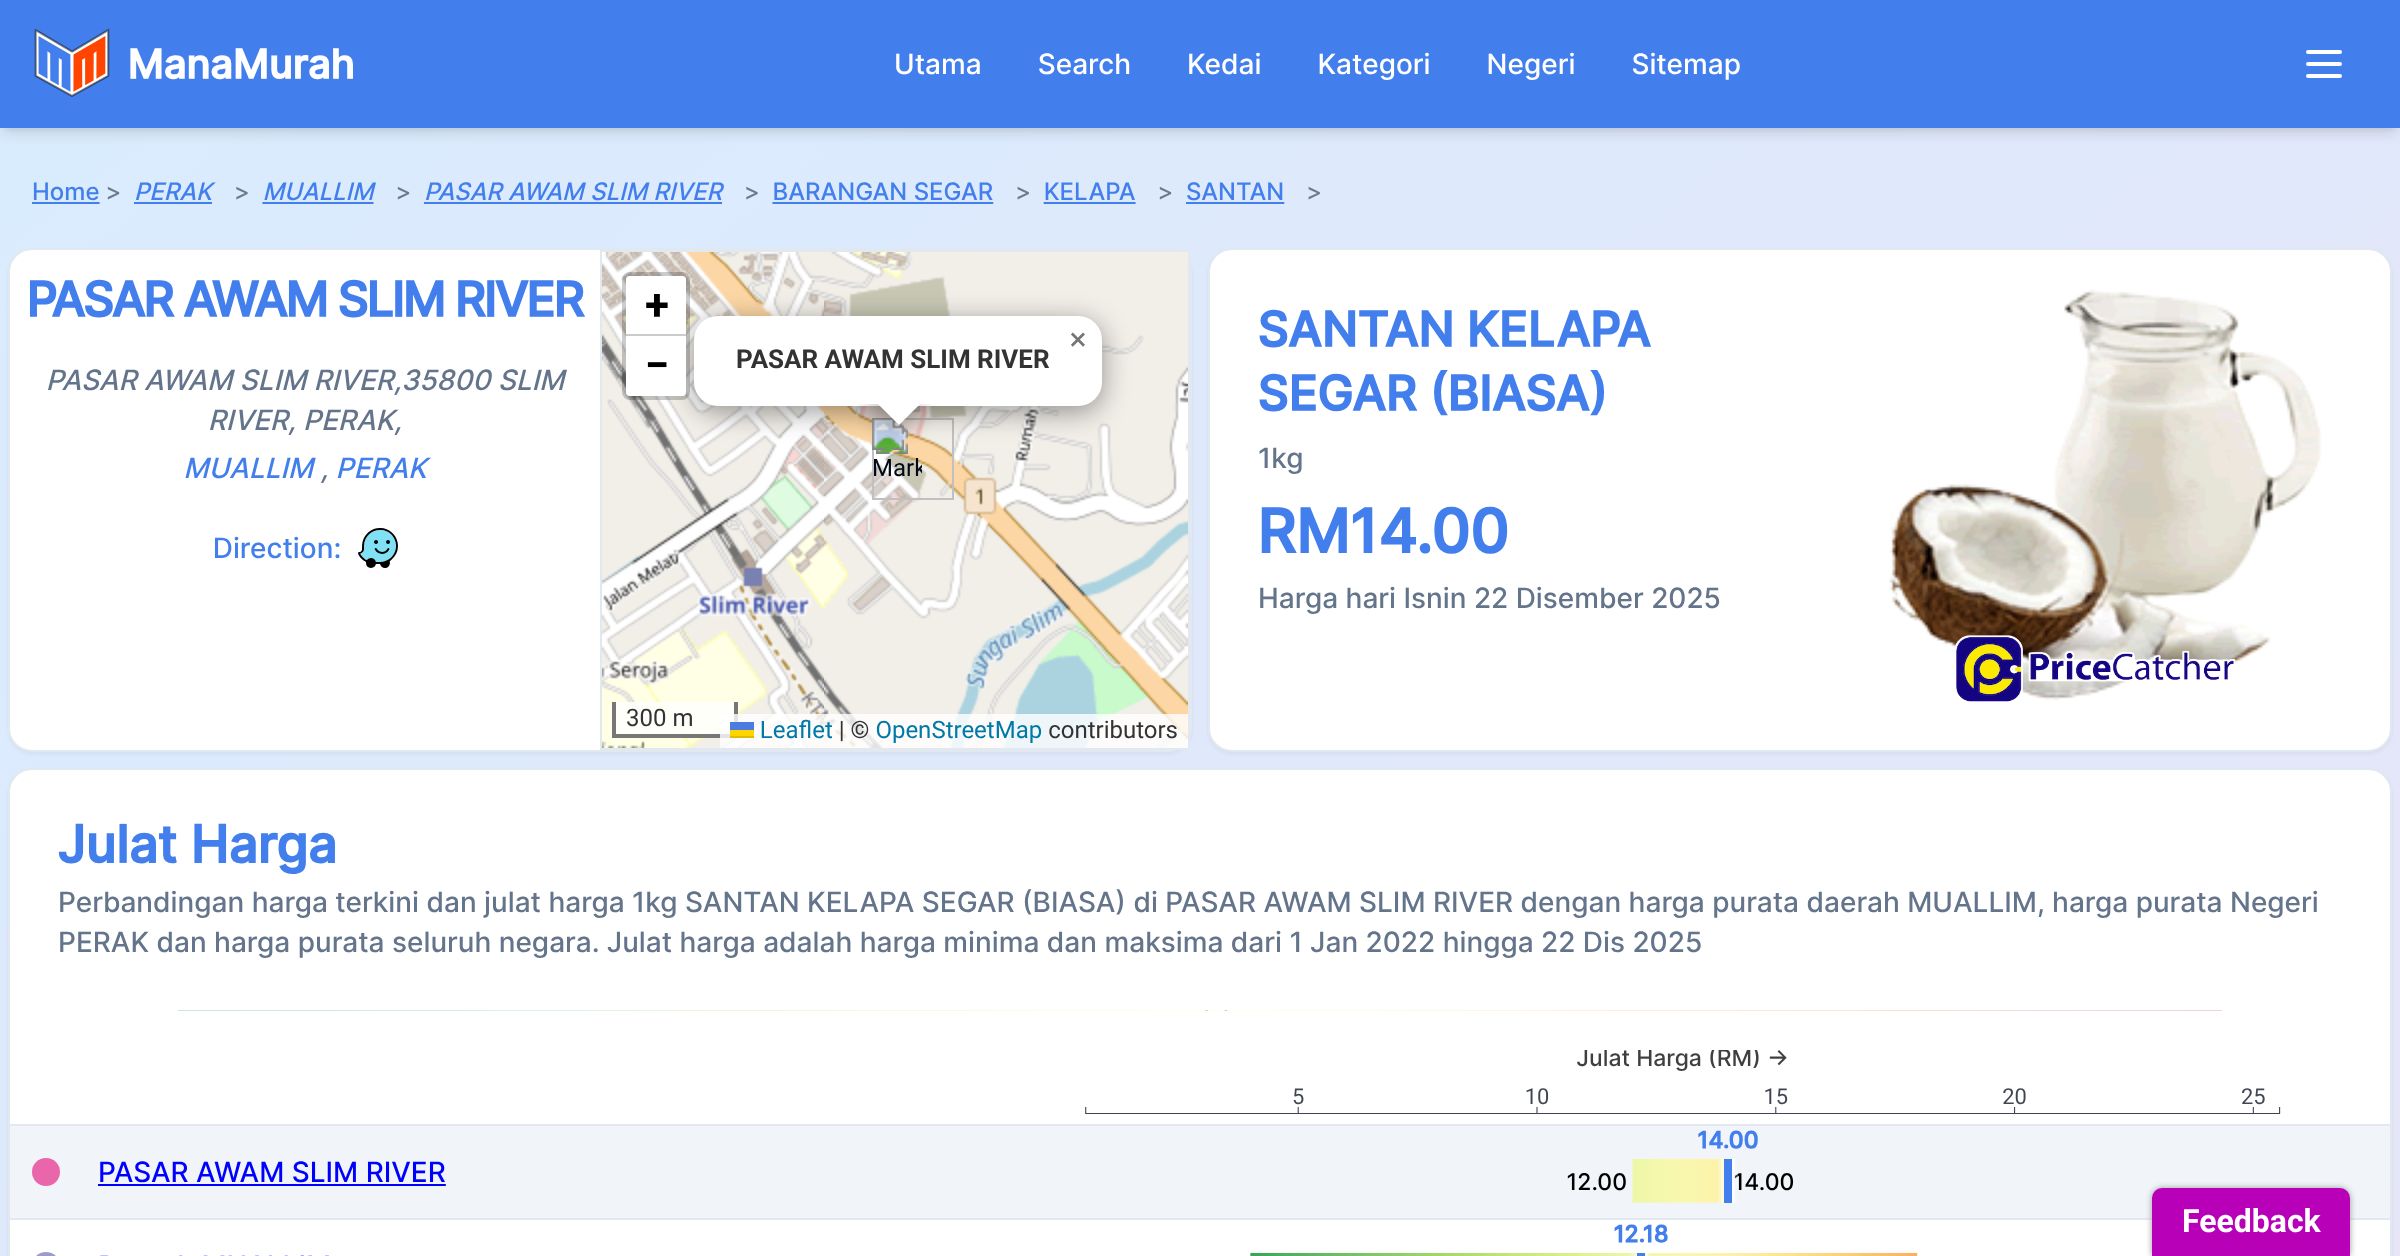Click BARANGAN SEGAR breadcrumb link
This screenshot has height=1256, width=2400.
pos(882,191)
